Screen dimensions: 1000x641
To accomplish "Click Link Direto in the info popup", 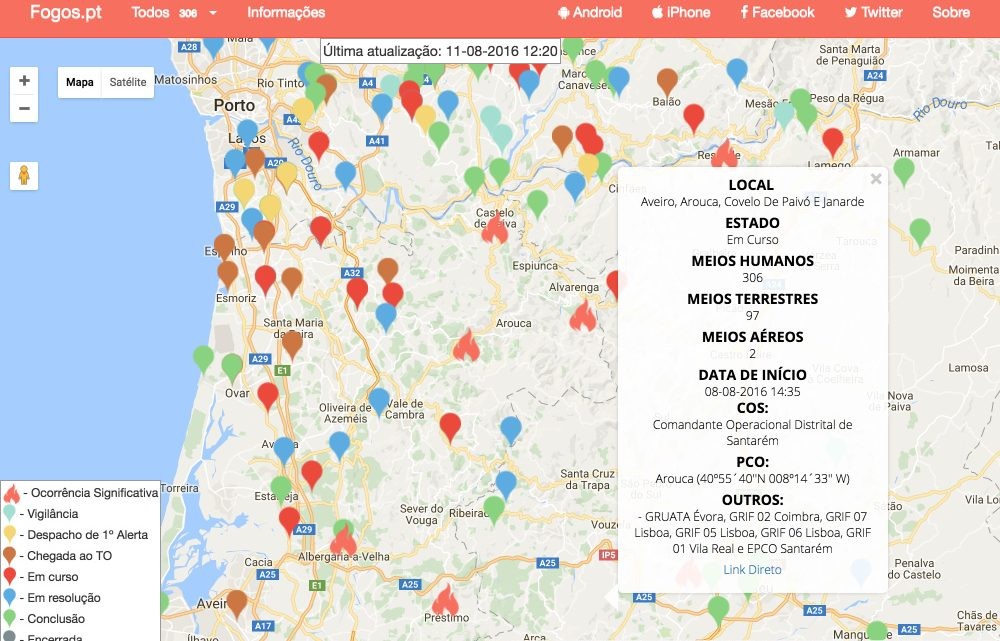I will (x=752, y=570).
